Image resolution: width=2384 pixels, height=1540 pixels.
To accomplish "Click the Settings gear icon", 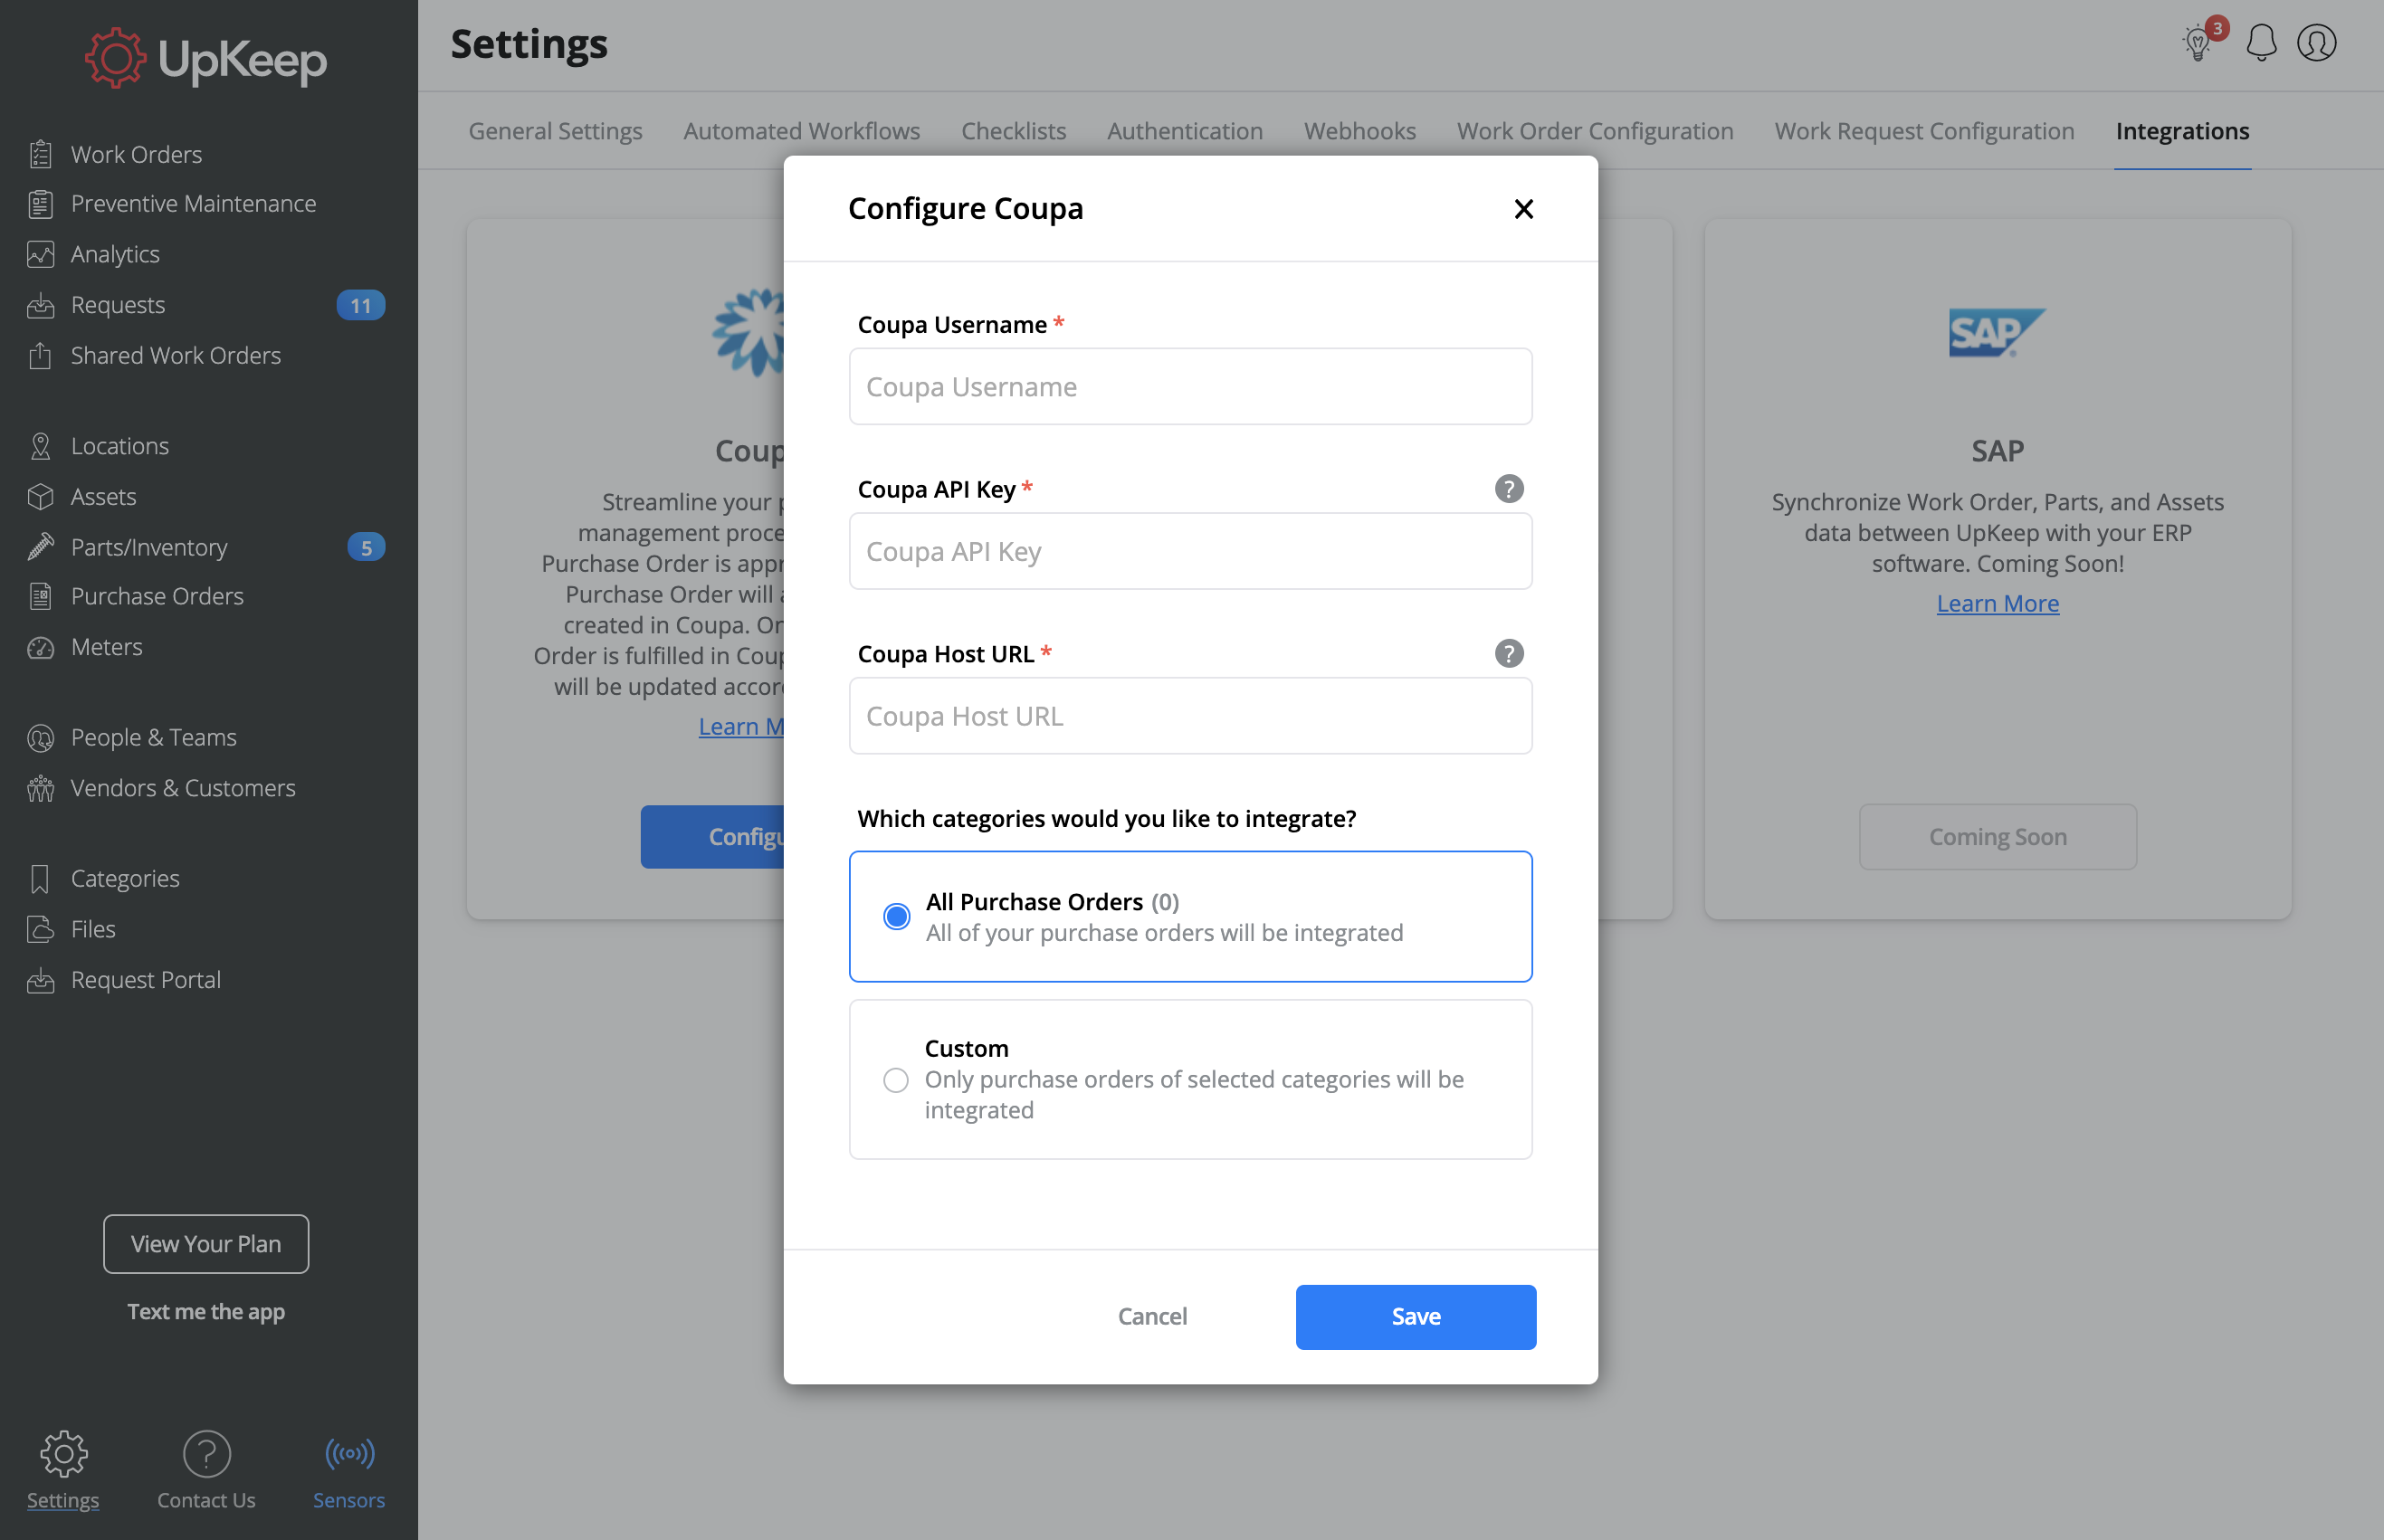I will [64, 1453].
